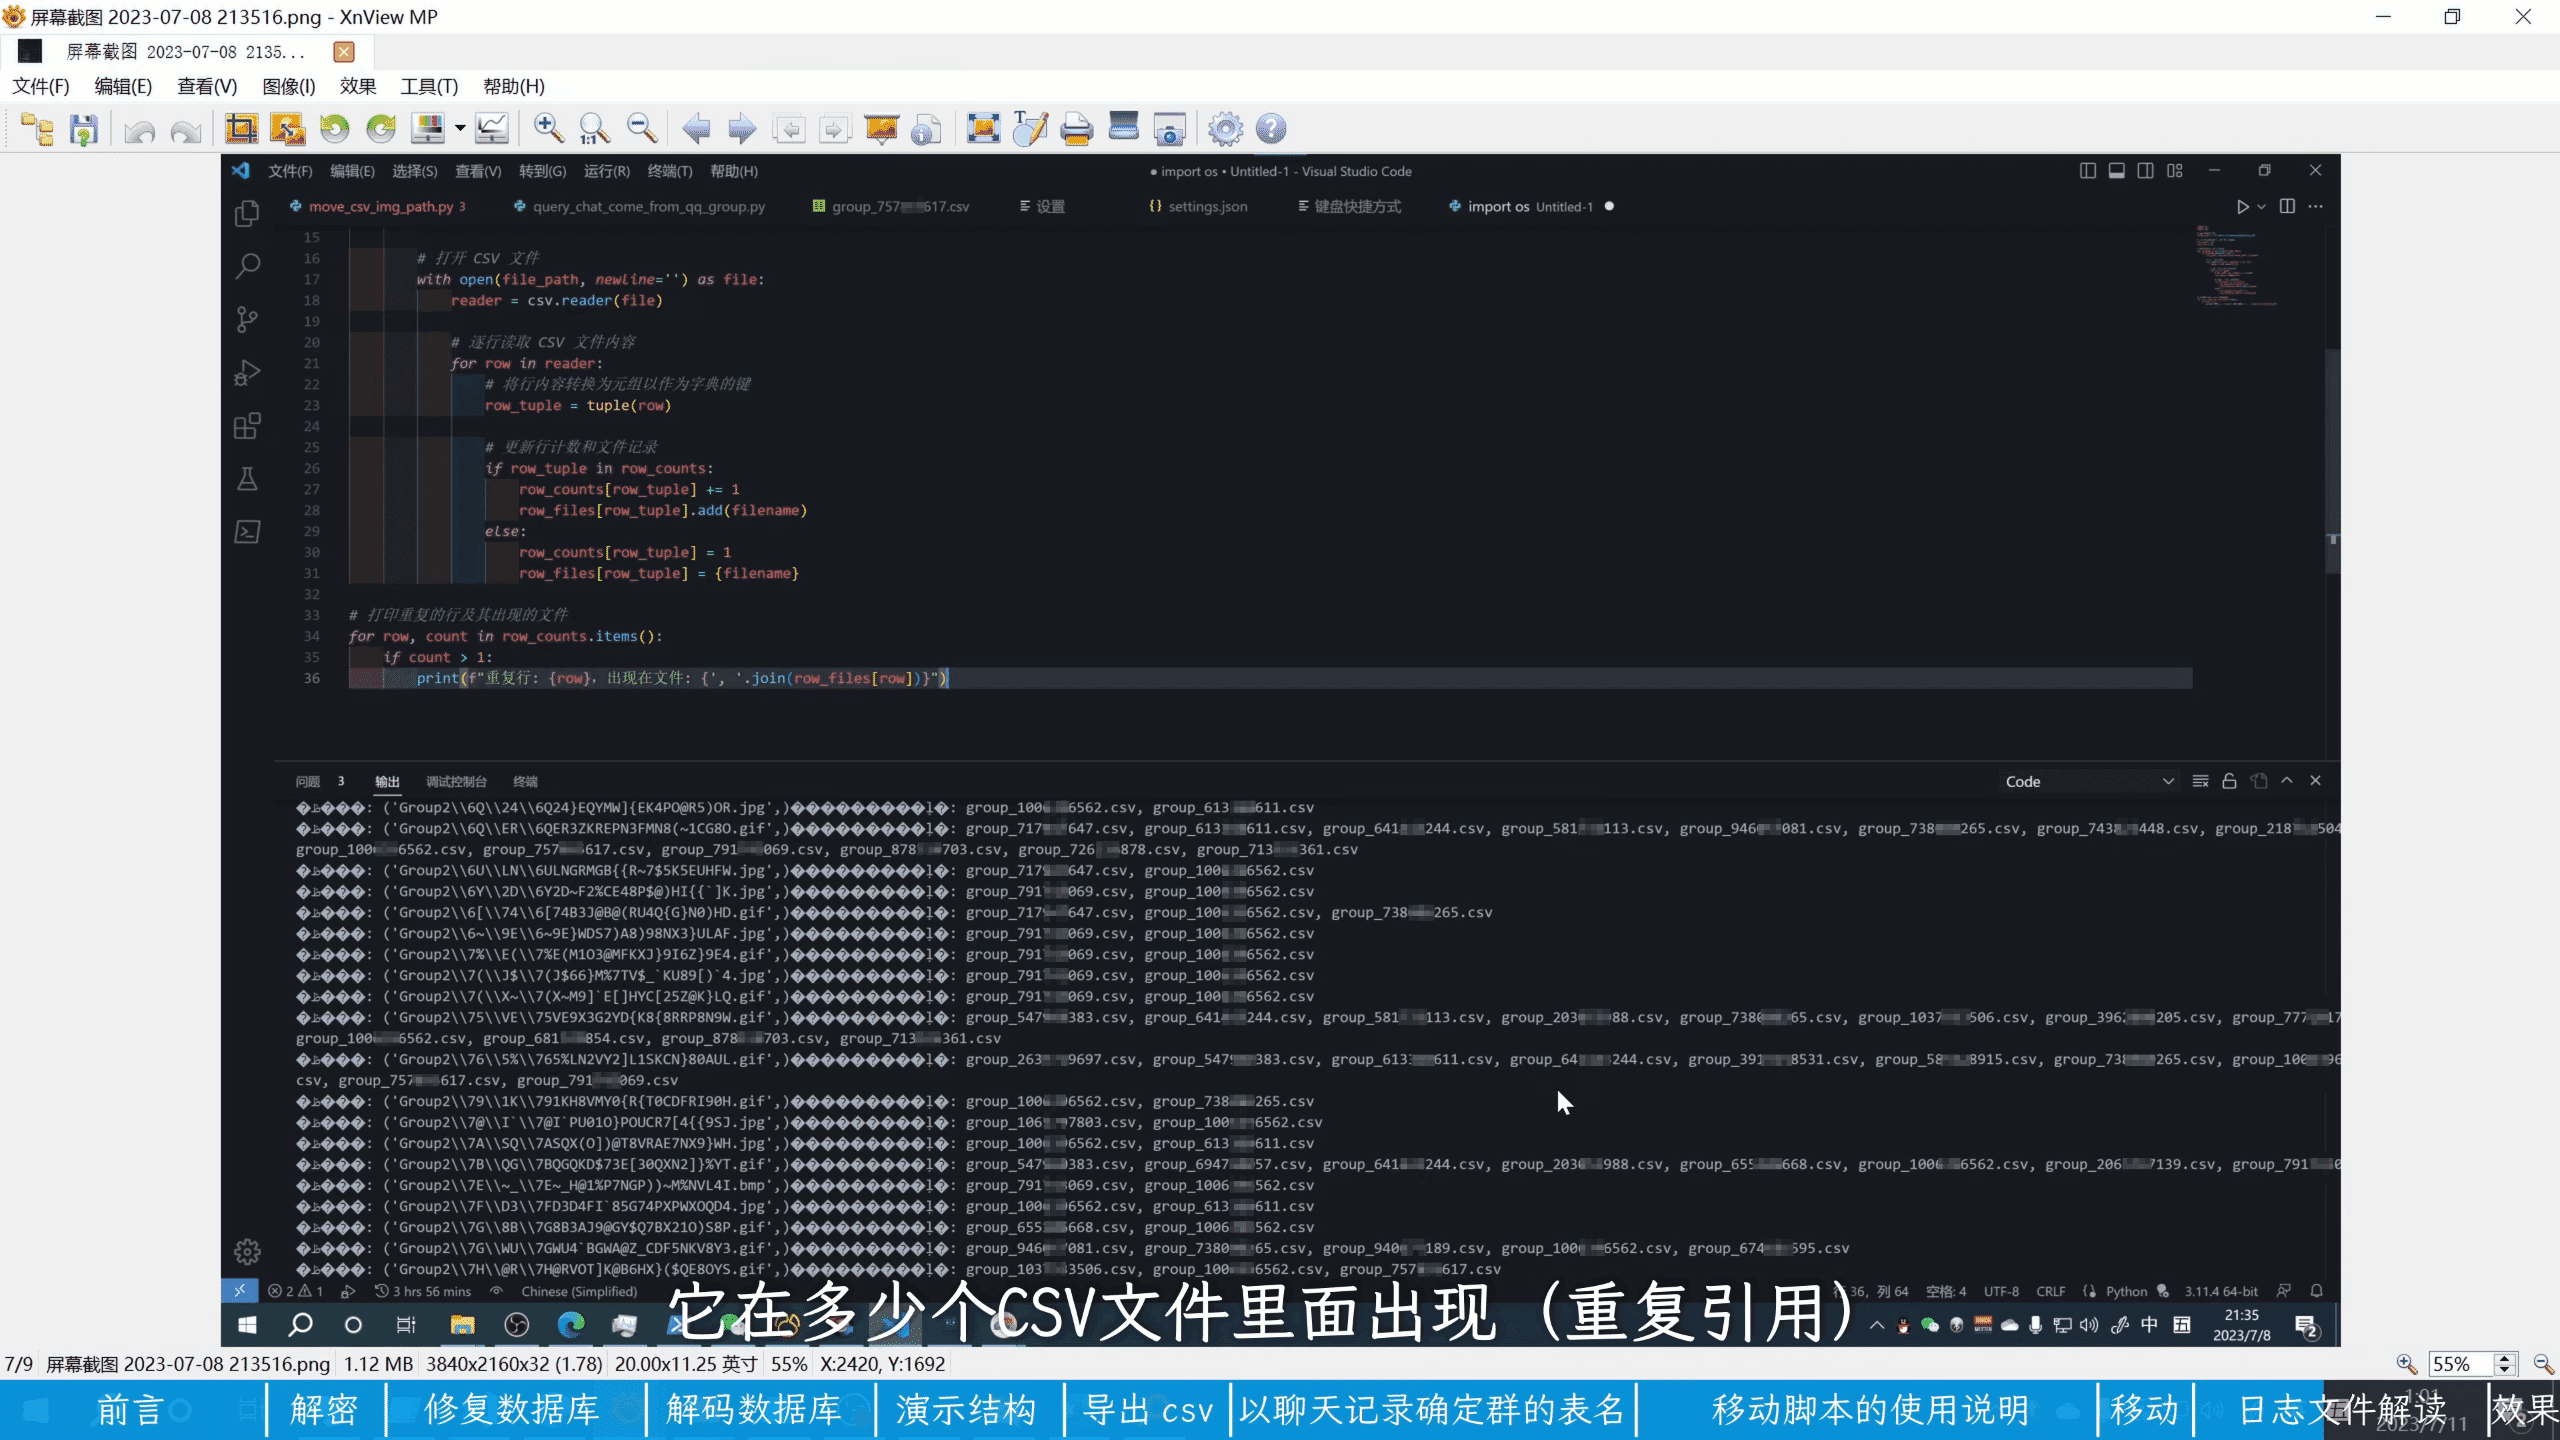Zoom to 1:1 actual size
The height and width of the screenshot is (1440, 2560).
coord(594,129)
